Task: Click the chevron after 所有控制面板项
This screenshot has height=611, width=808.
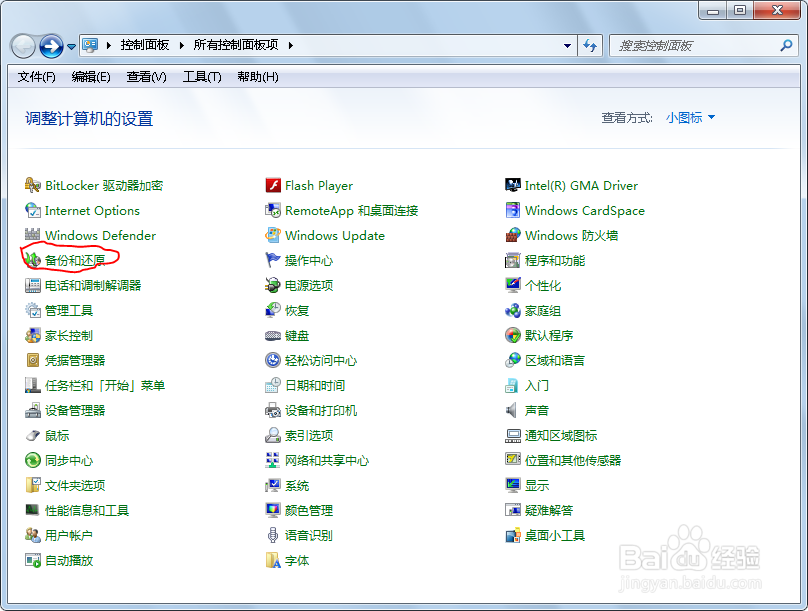Action: coord(289,45)
